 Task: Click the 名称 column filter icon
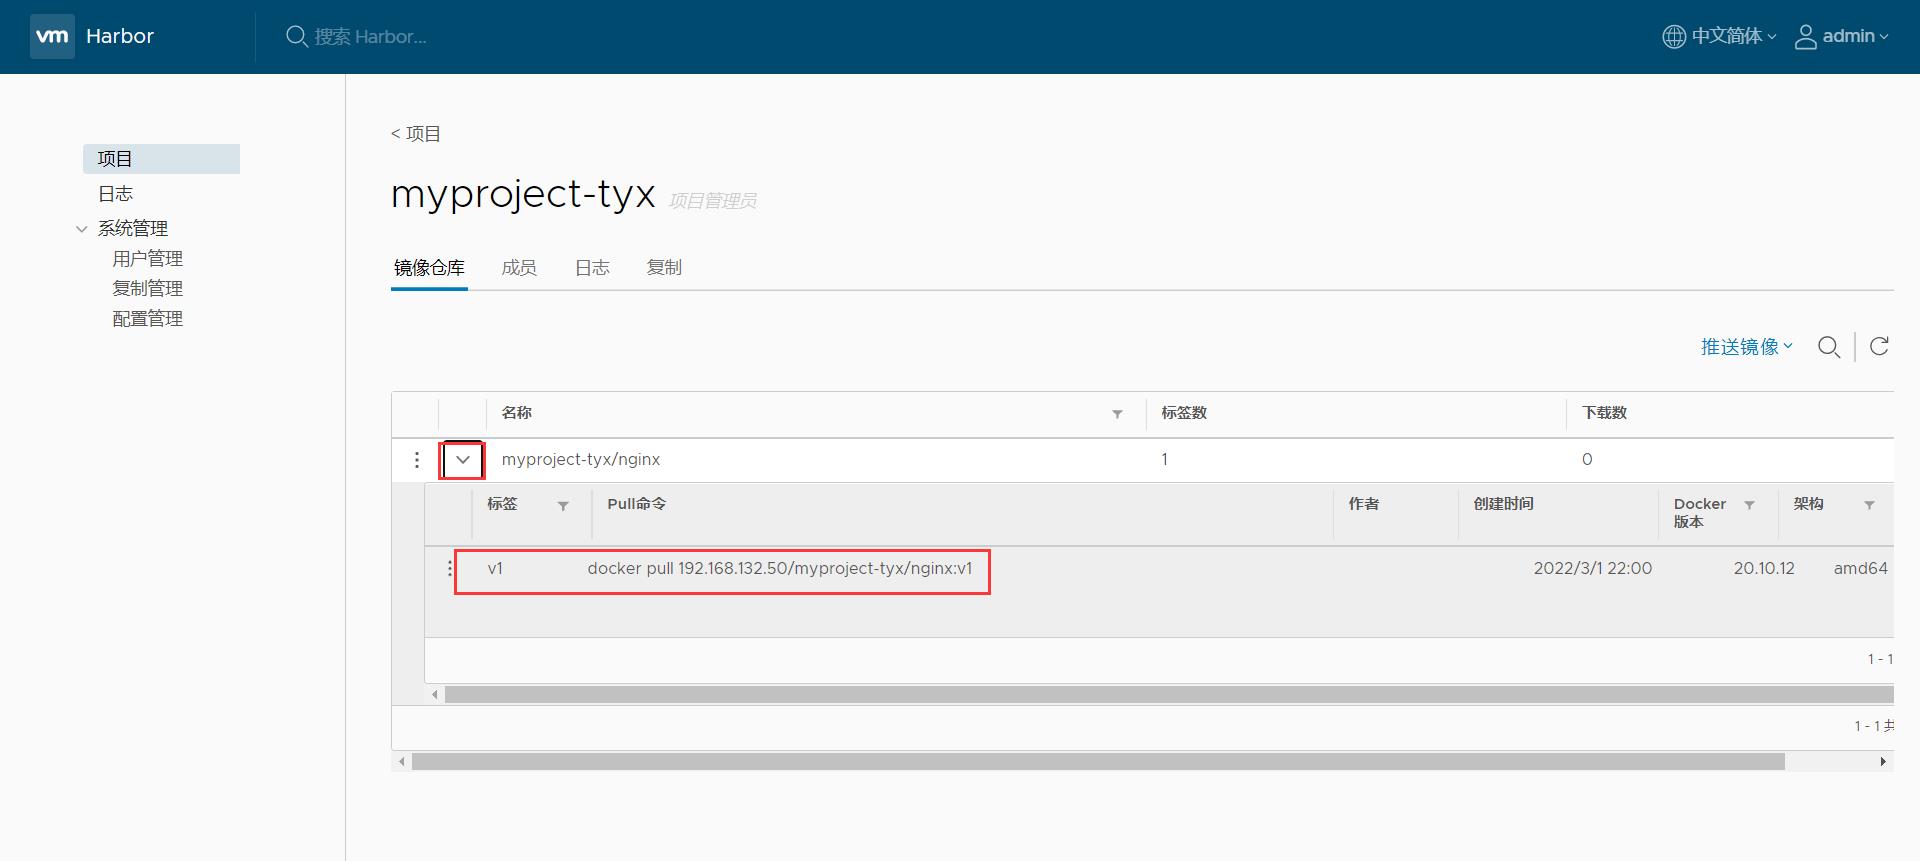(x=1117, y=414)
